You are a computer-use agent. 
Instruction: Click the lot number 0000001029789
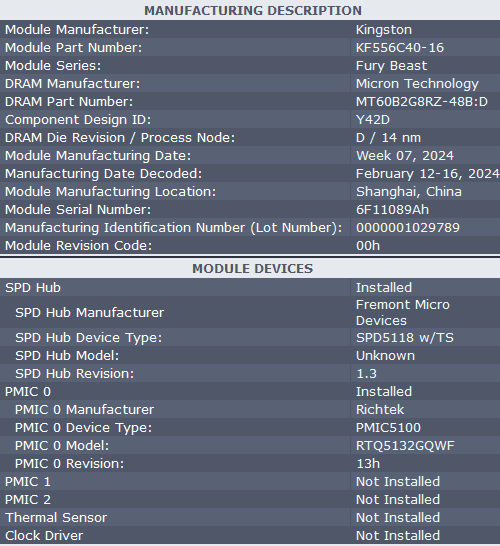408,228
